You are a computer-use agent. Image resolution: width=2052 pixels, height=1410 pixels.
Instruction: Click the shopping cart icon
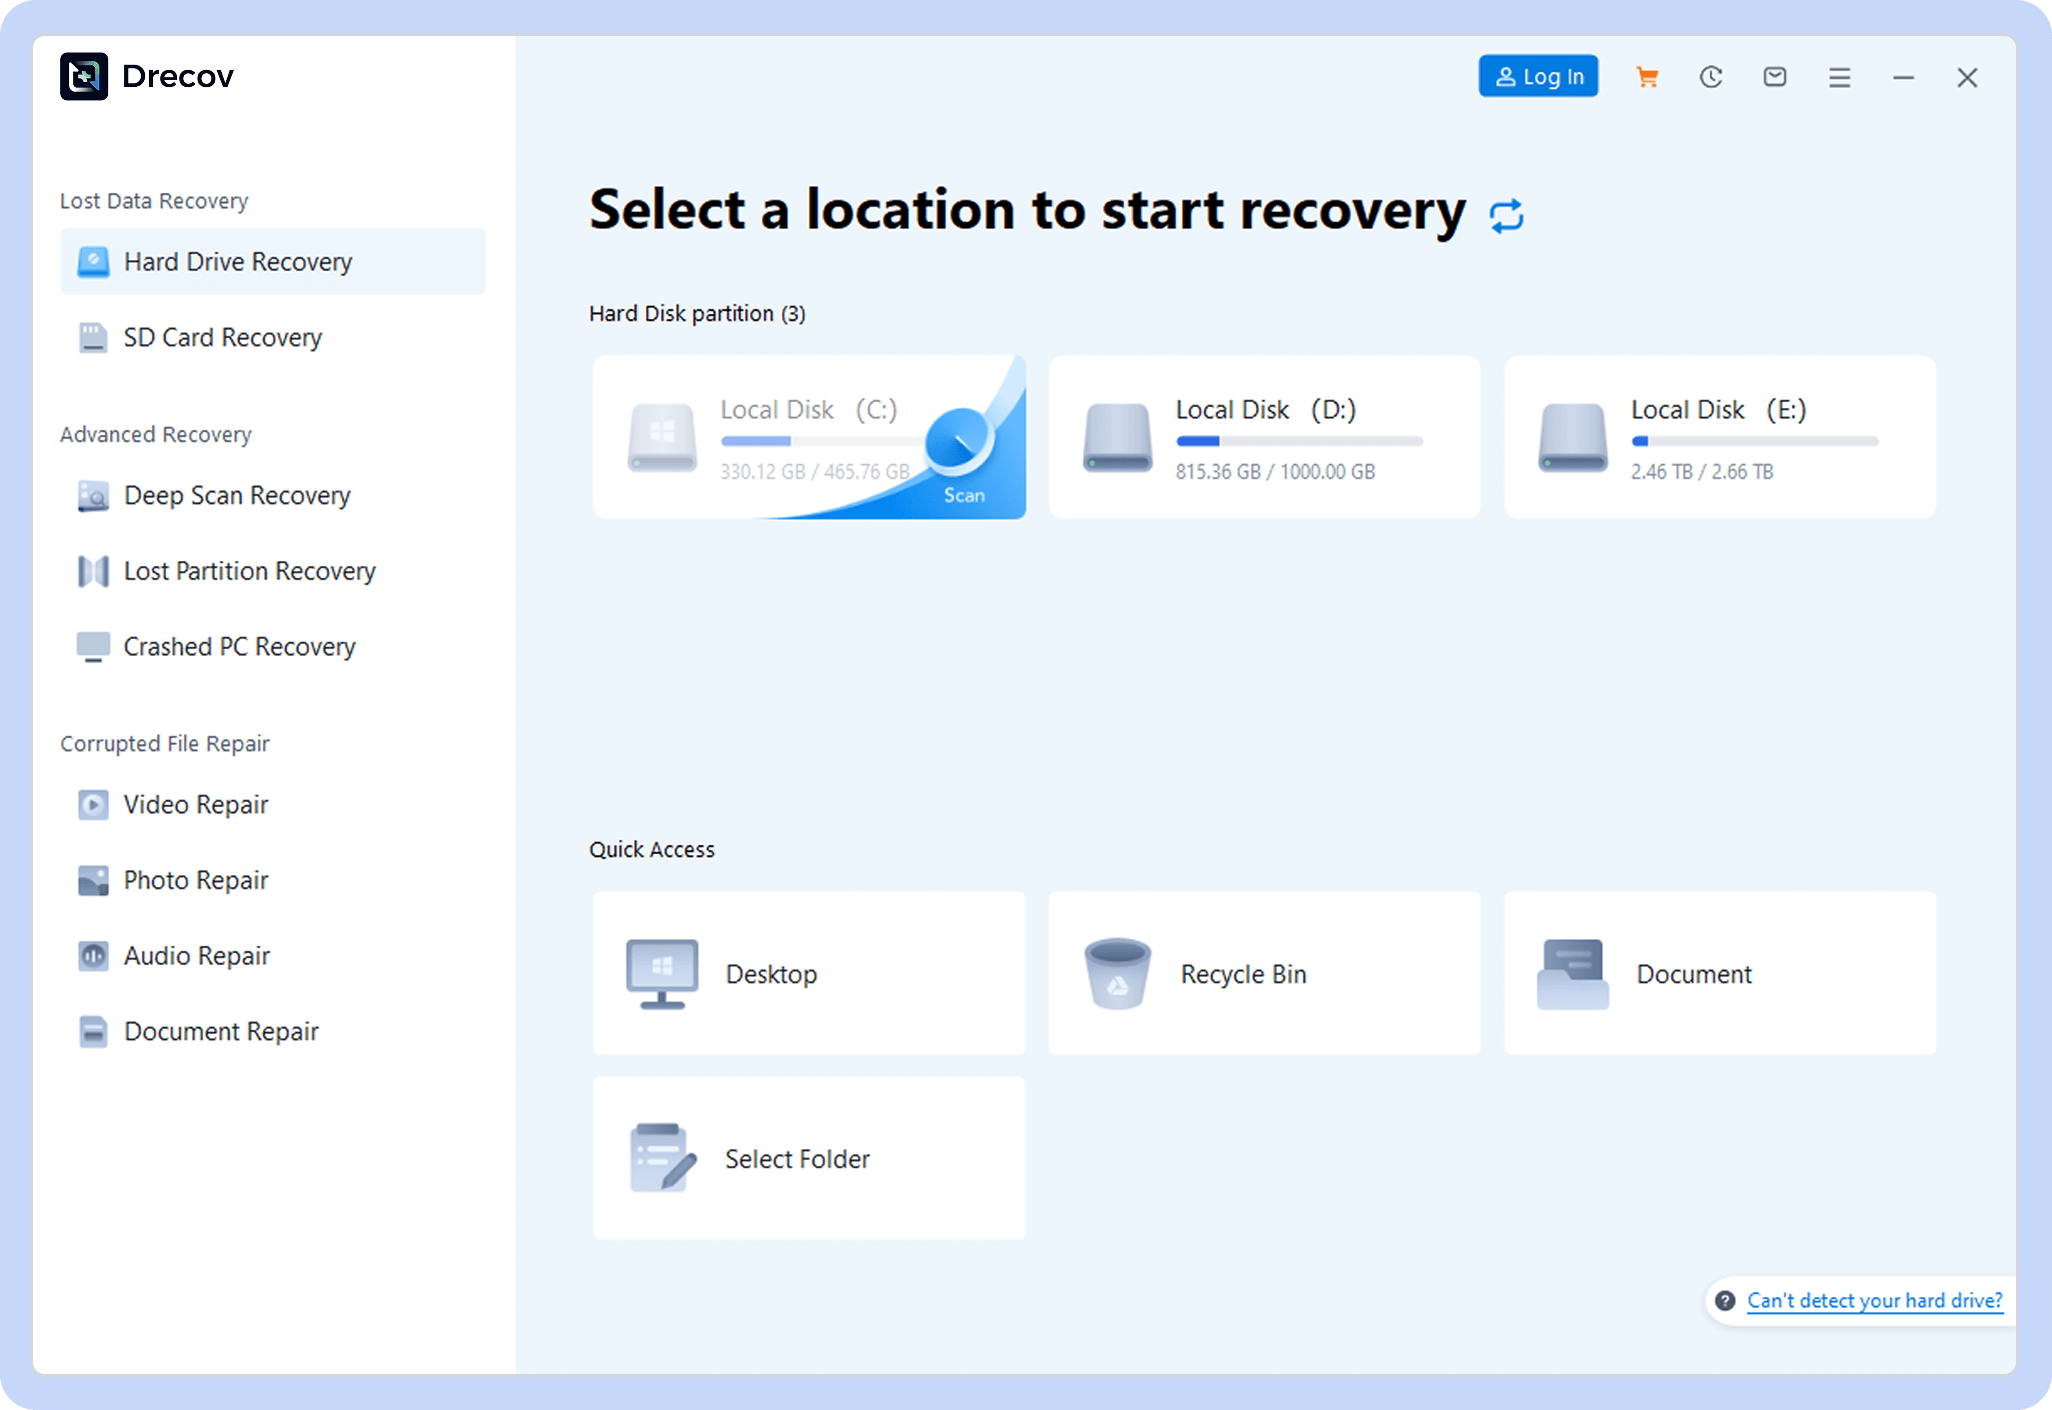point(1647,77)
